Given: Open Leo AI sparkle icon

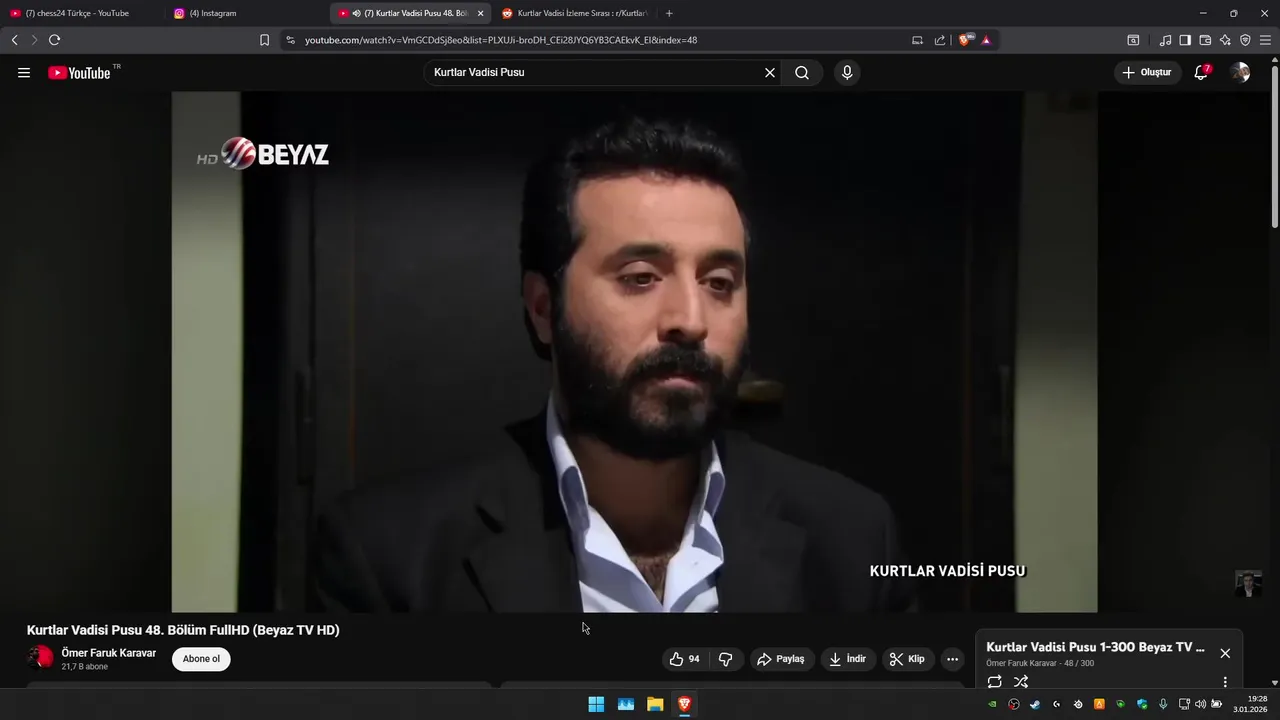Looking at the screenshot, I should coord(1225,40).
